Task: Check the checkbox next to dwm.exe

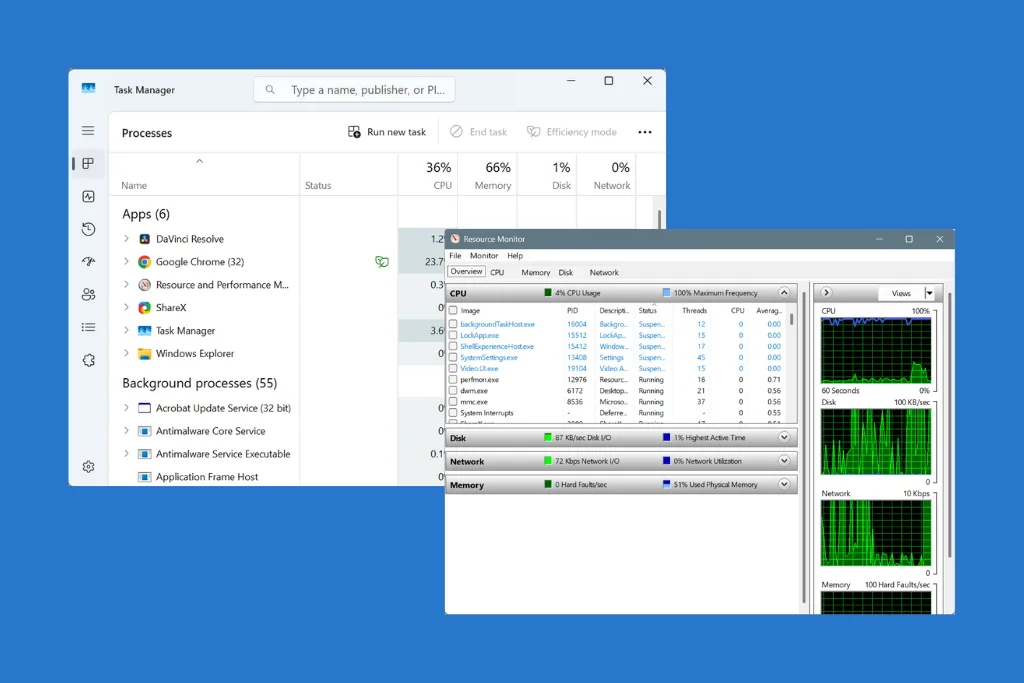Action: (452, 391)
